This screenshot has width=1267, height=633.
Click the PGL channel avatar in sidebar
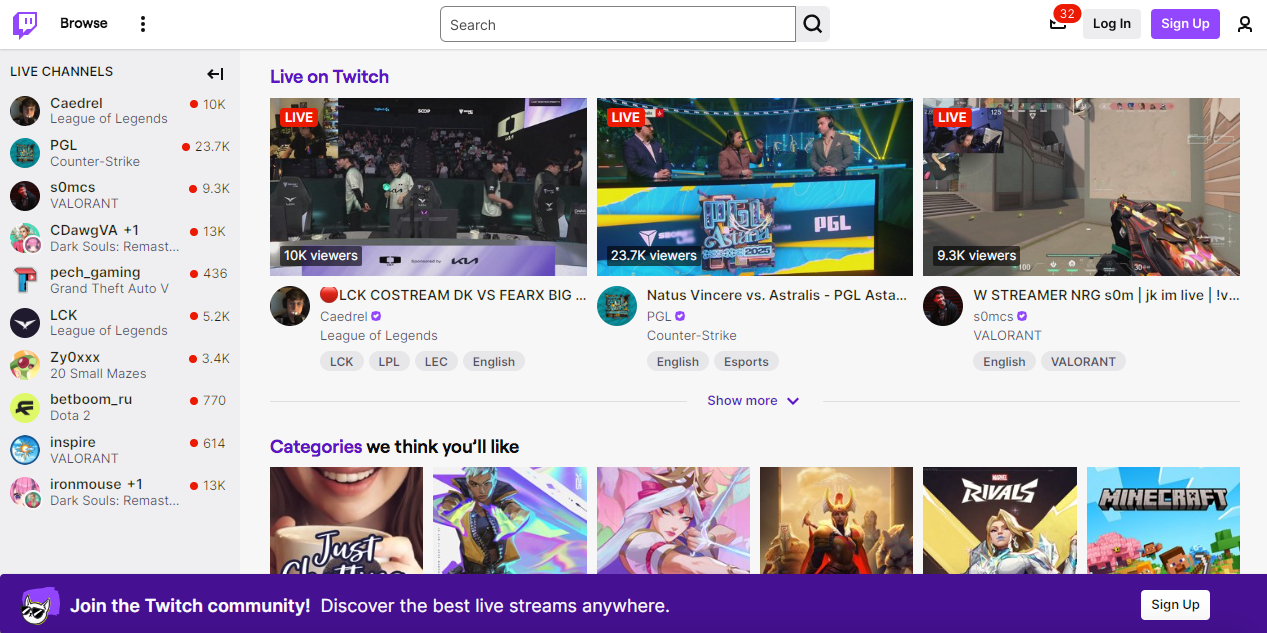coord(25,153)
